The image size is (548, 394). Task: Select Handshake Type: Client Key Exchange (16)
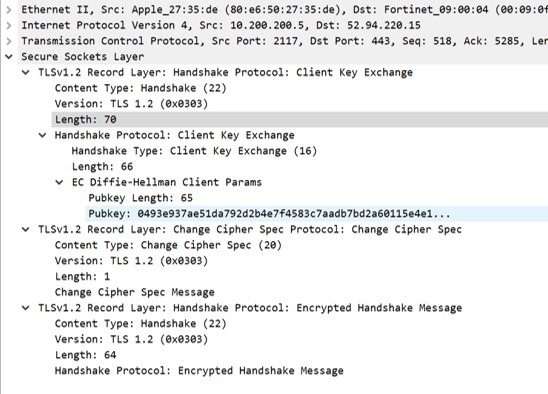(x=194, y=151)
